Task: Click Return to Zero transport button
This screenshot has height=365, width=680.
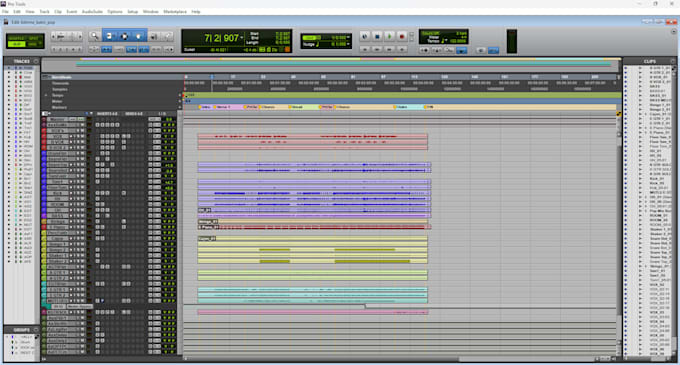Action: click(x=365, y=49)
